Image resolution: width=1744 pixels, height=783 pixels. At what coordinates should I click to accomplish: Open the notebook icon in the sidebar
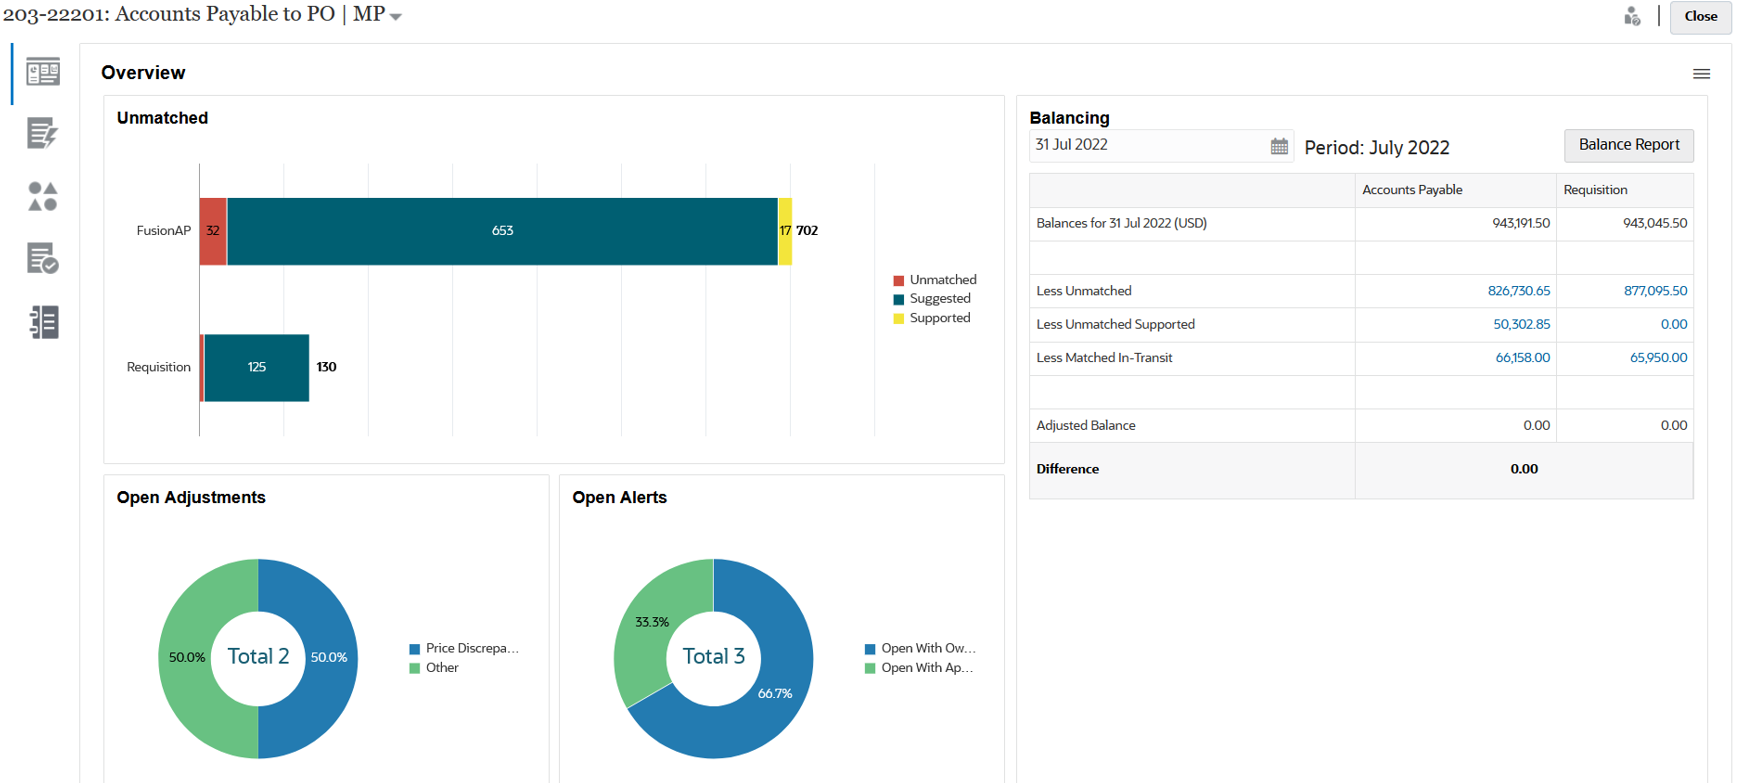click(43, 322)
